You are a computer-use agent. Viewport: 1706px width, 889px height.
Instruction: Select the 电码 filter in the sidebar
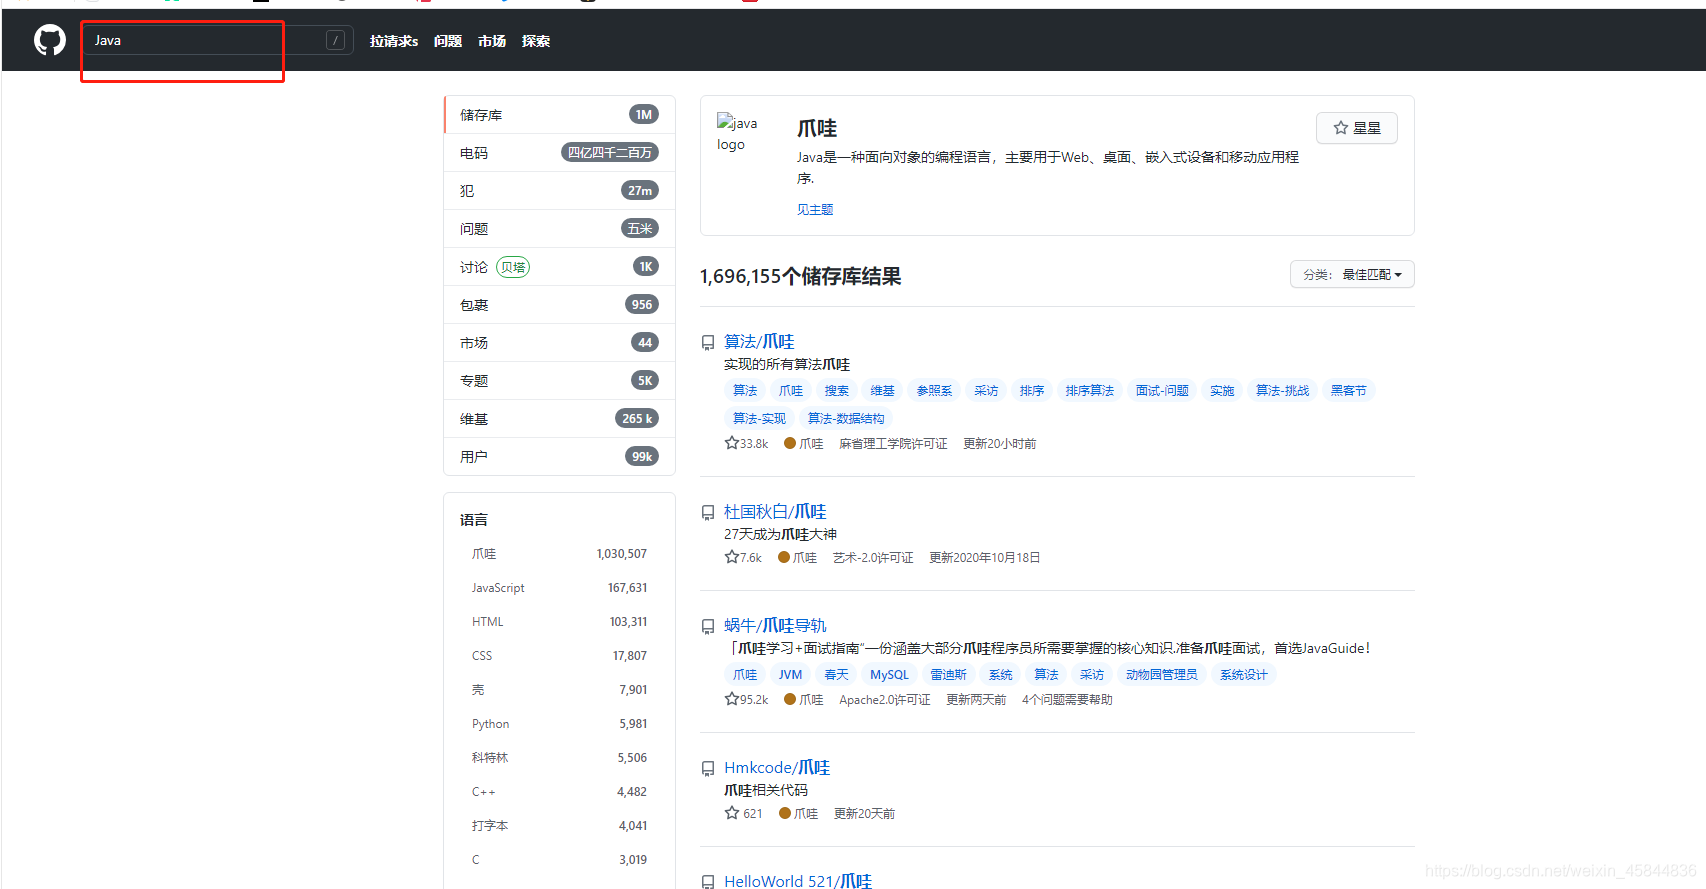[x=559, y=153]
